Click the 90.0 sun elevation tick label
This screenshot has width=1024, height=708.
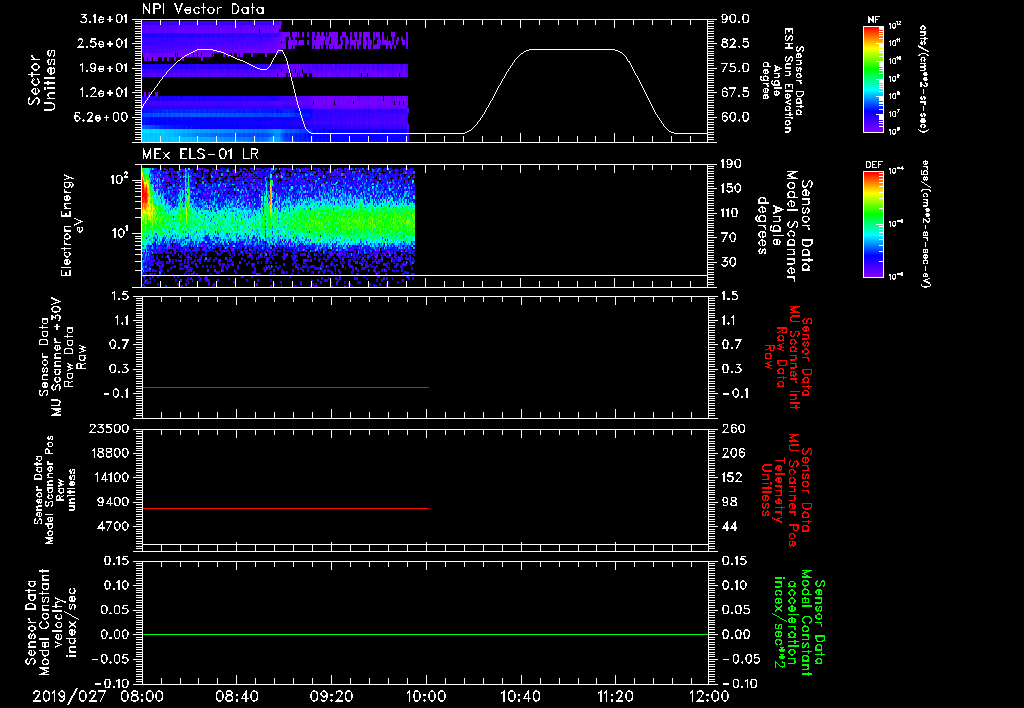tap(735, 19)
